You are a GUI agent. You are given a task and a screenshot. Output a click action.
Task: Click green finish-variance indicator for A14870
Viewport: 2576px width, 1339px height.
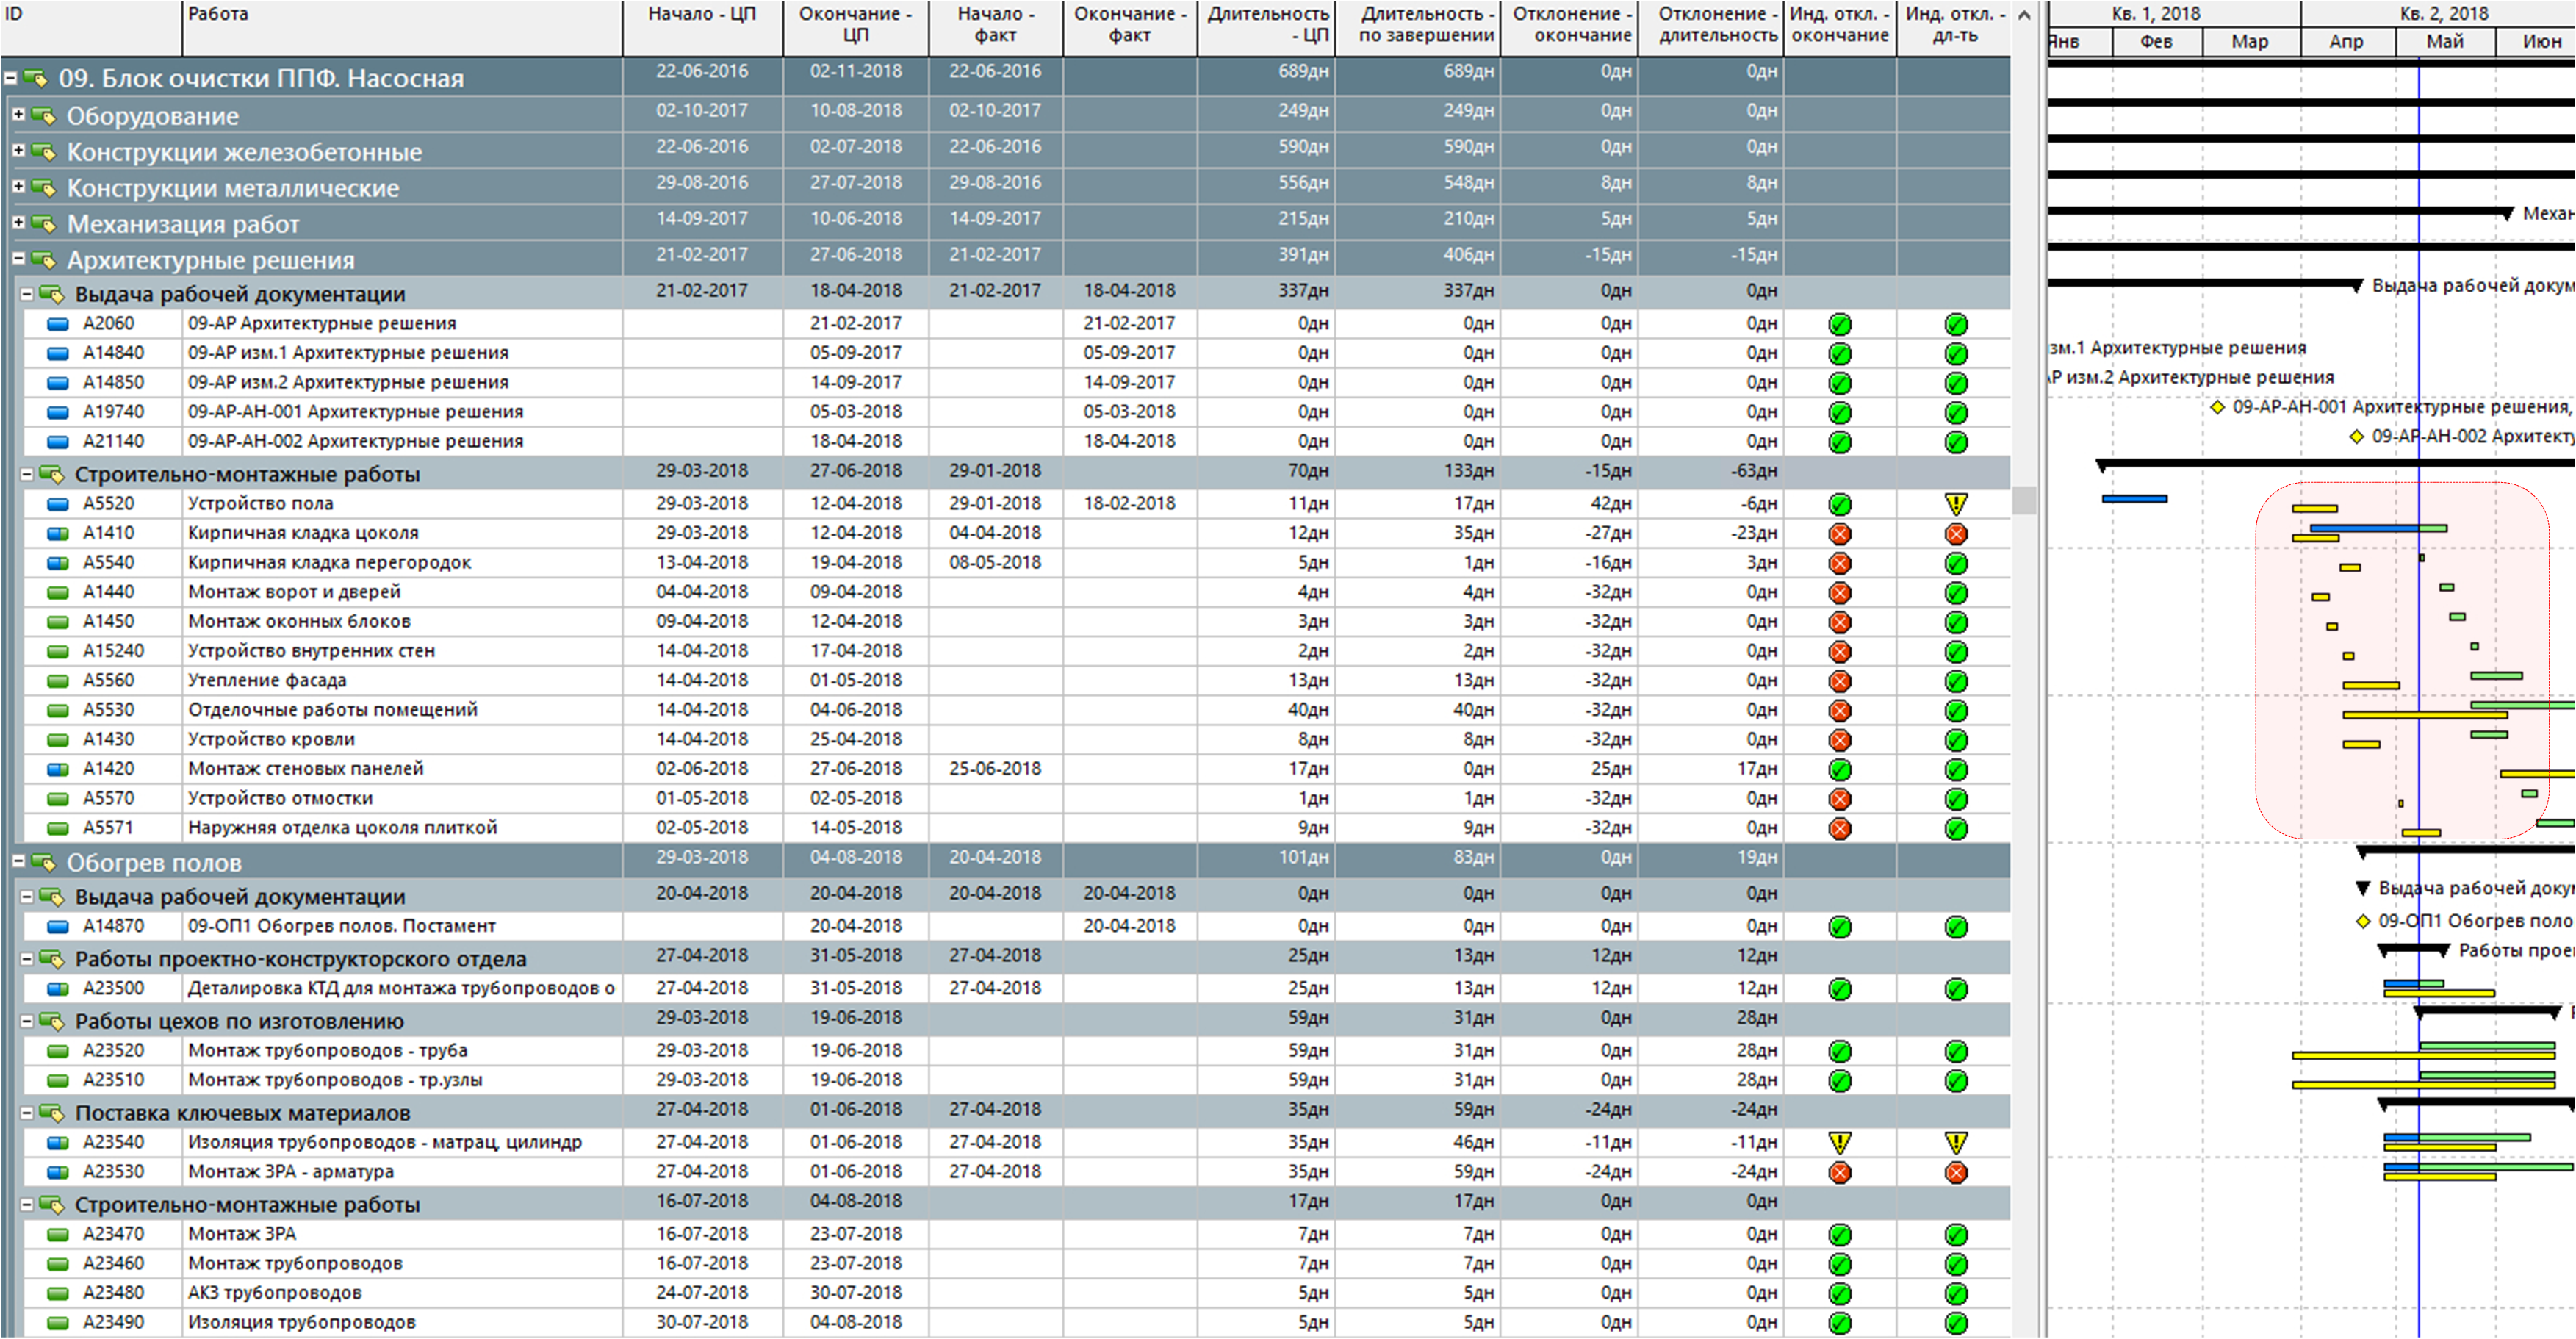[x=1839, y=927]
